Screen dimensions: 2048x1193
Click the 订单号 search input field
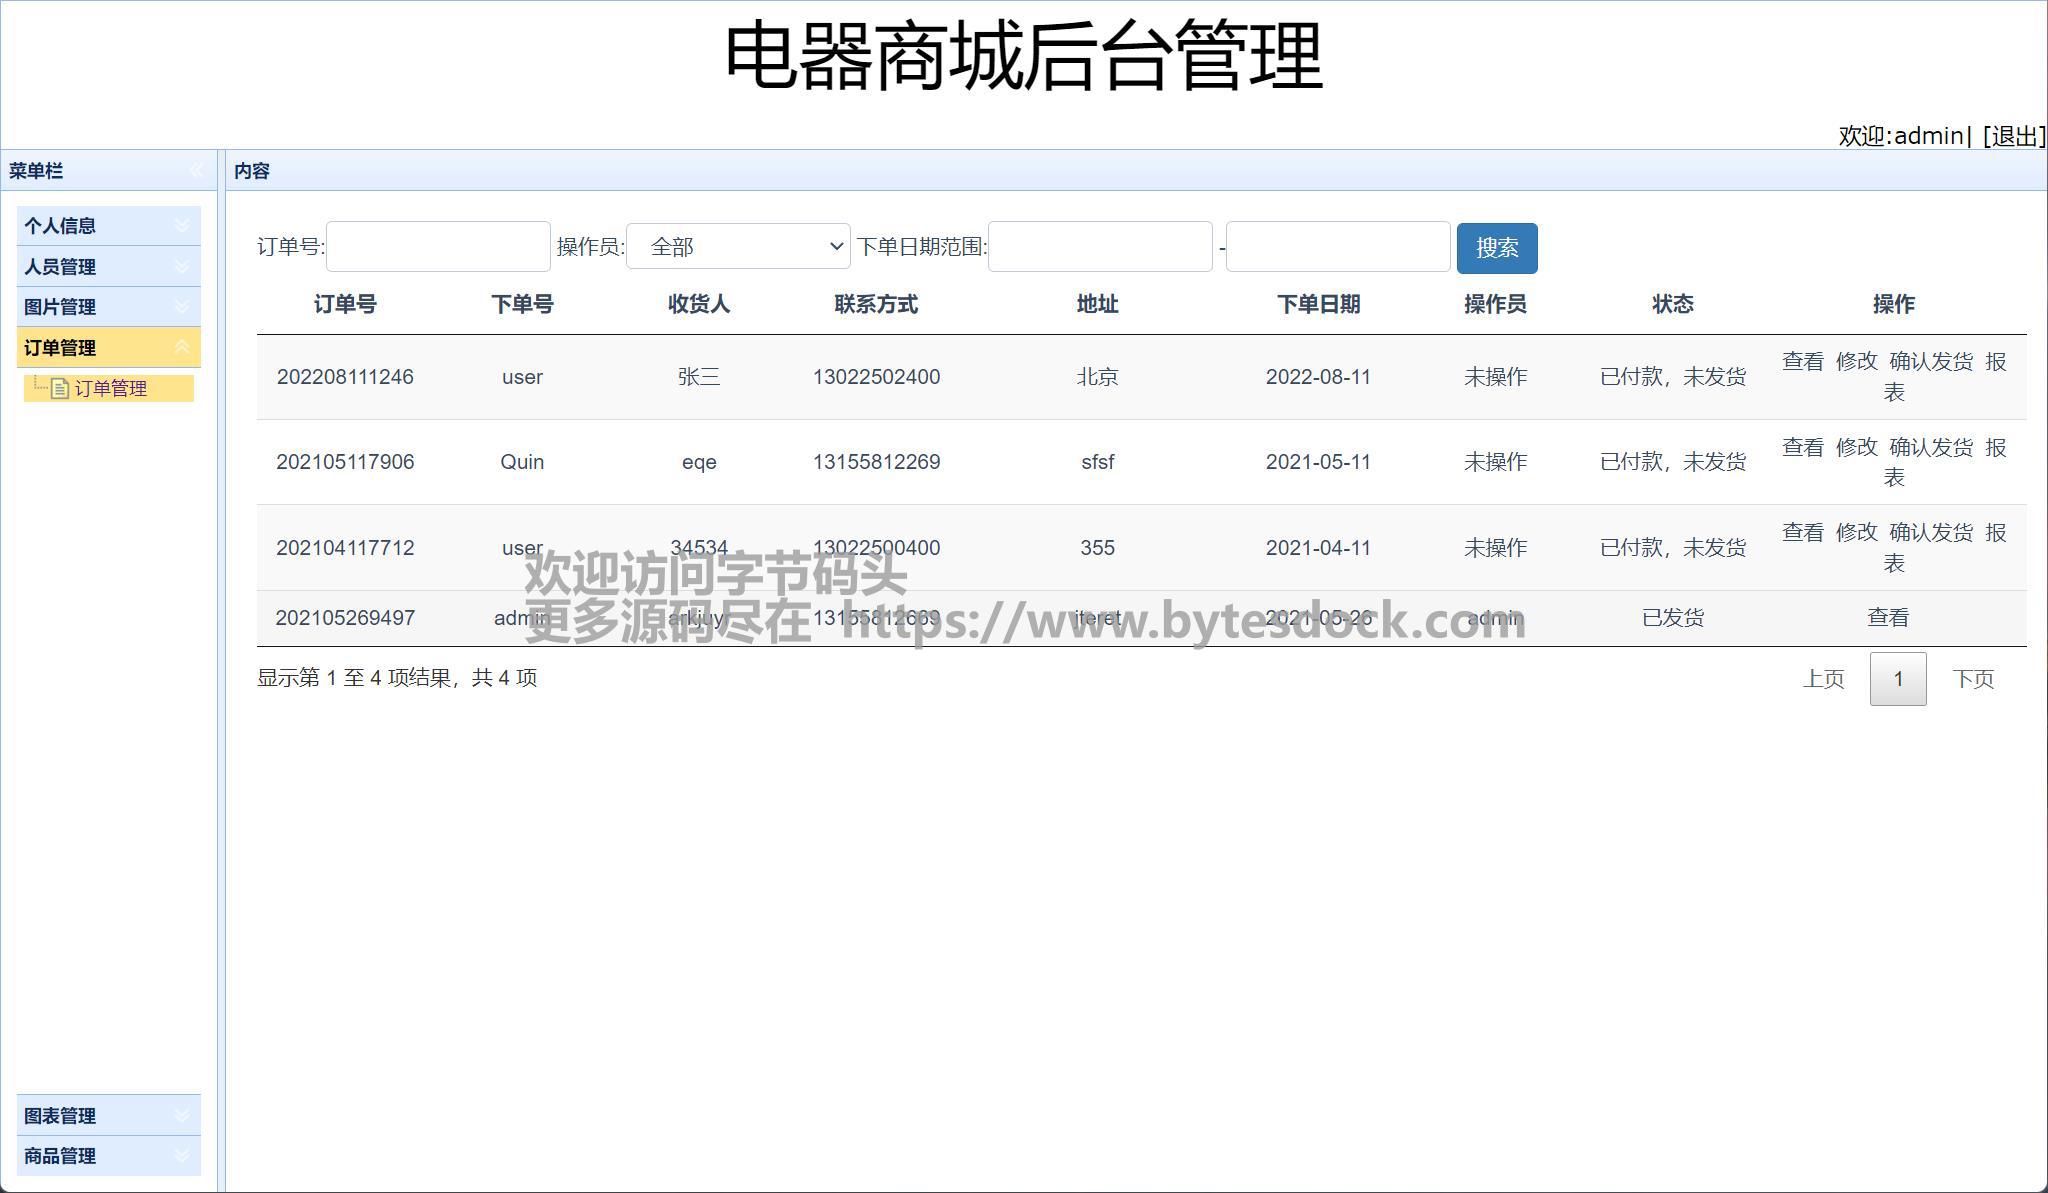click(x=438, y=247)
